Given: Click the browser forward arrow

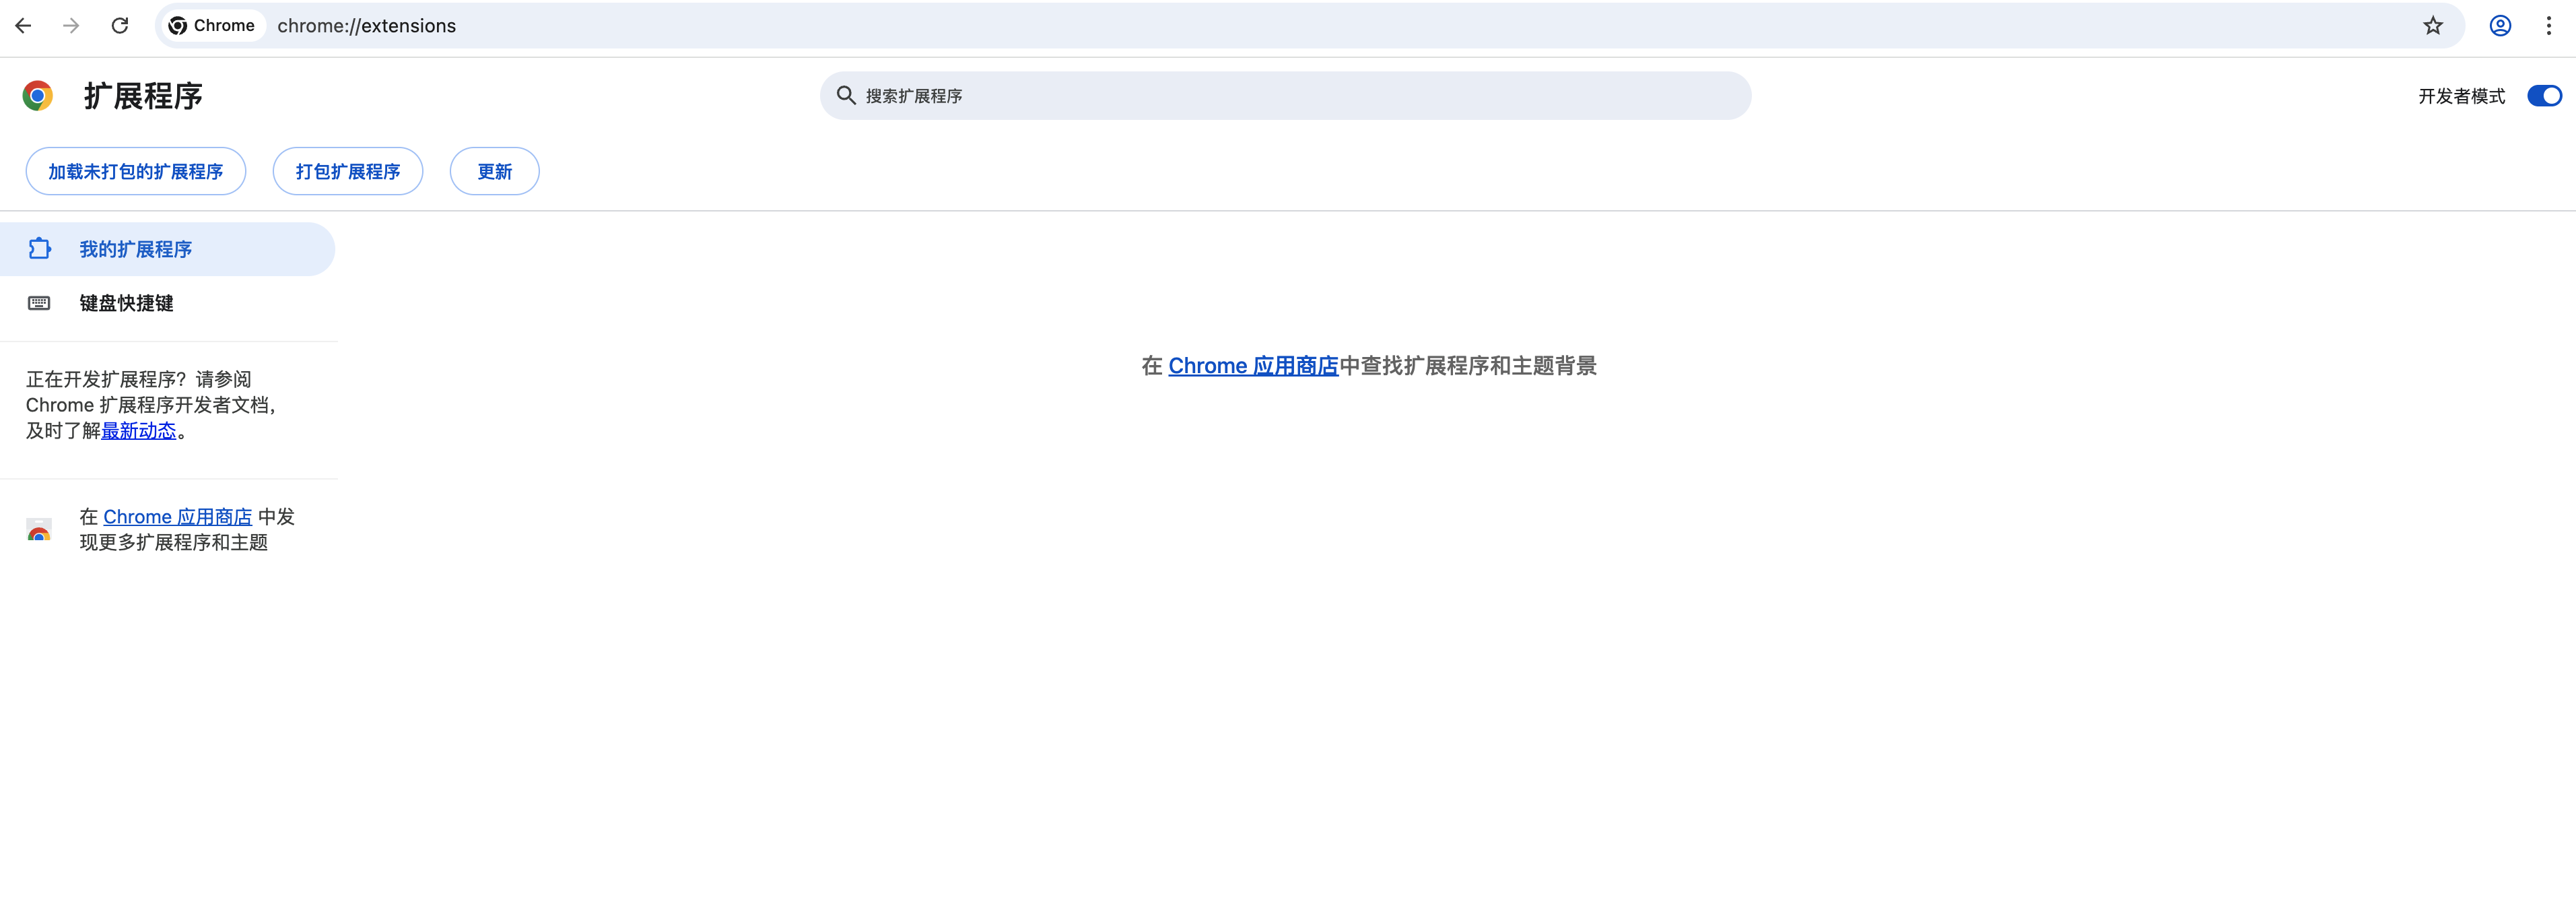Looking at the screenshot, I should 71,26.
